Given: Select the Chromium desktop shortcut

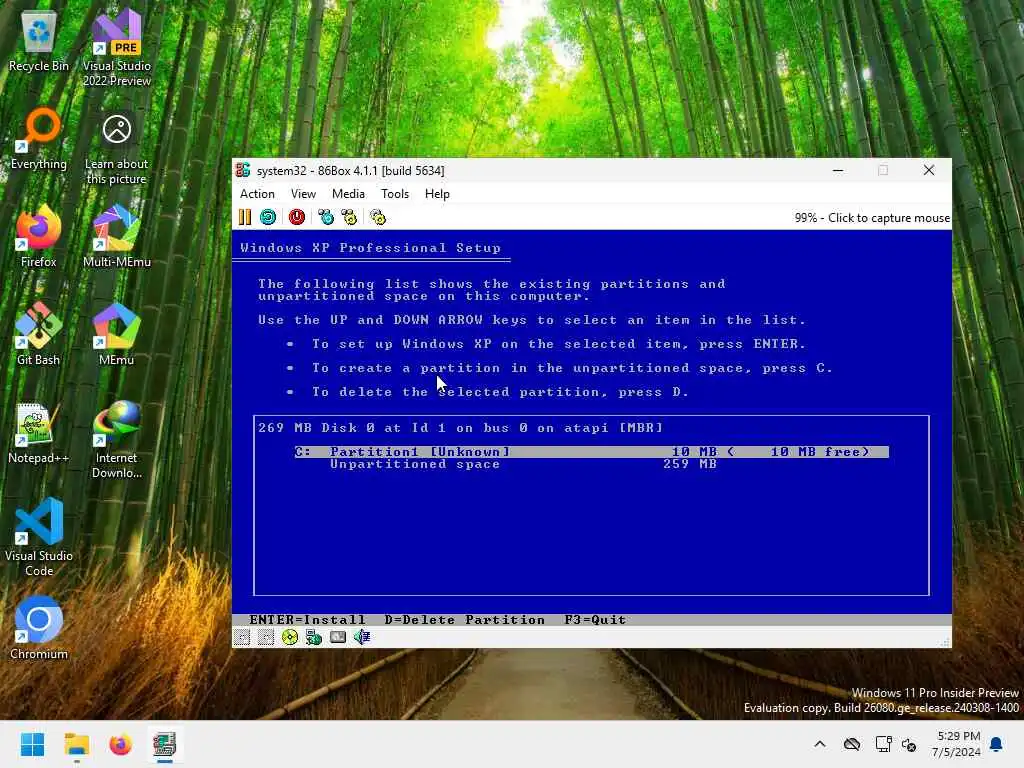Looking at the screenshot, I should (39, 630).
